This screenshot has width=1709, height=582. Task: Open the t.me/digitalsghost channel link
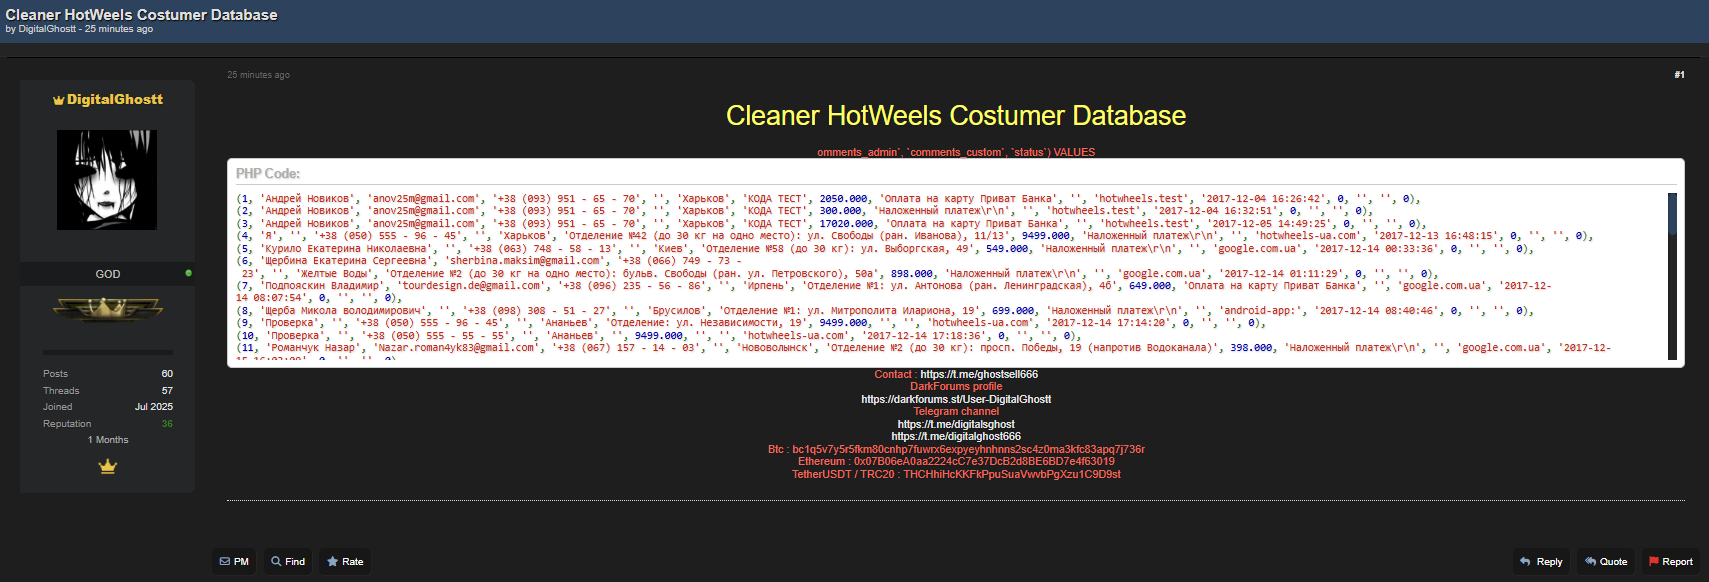[x=956, y=424]
